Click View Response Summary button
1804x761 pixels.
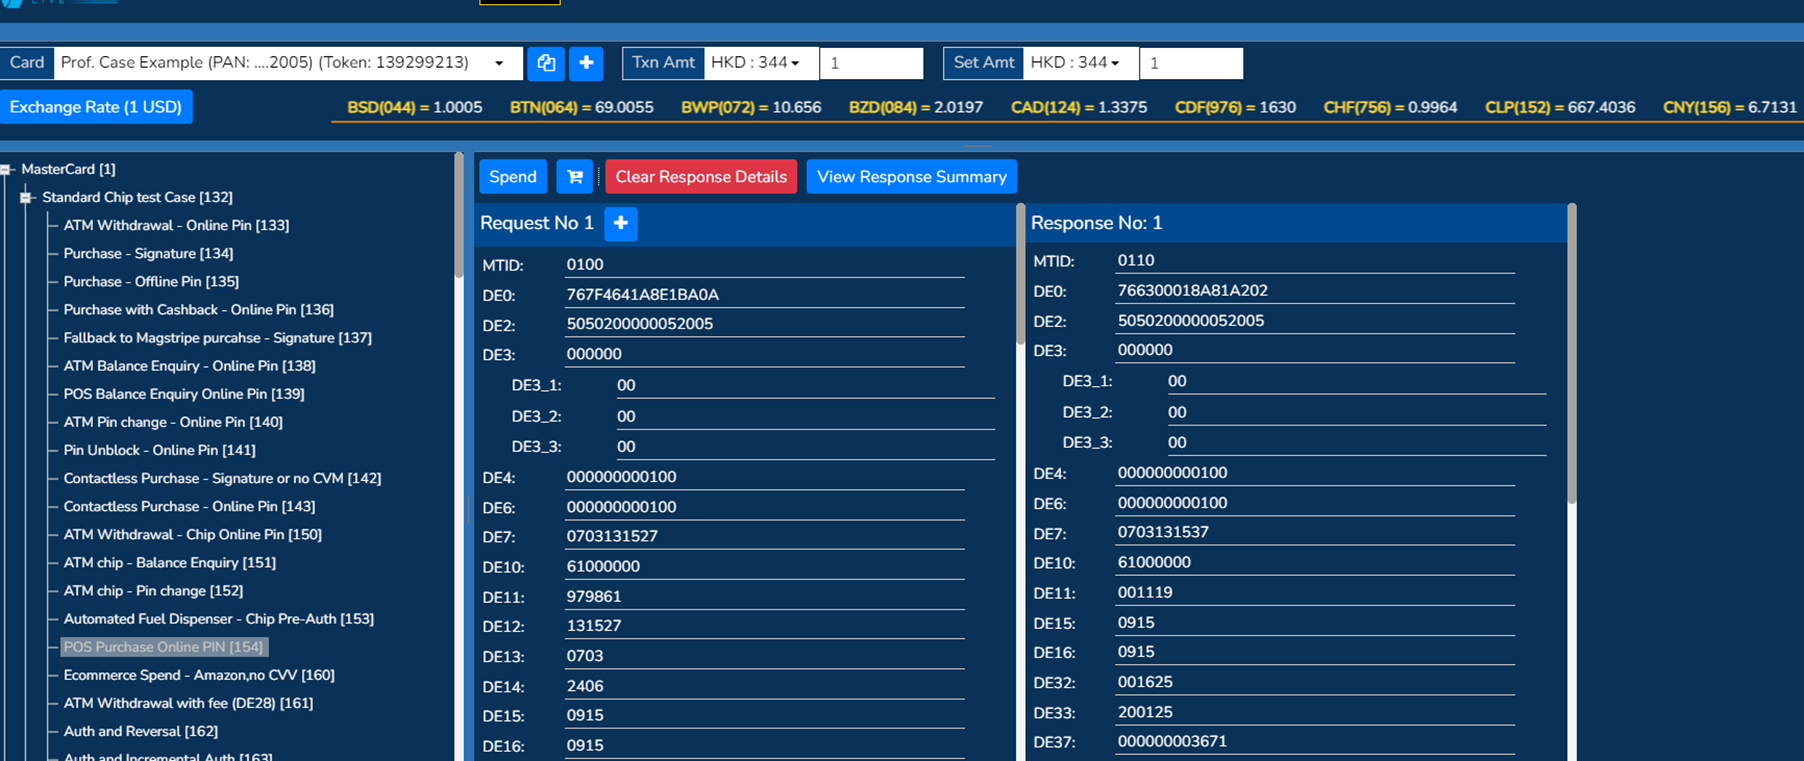click(912, 177)
